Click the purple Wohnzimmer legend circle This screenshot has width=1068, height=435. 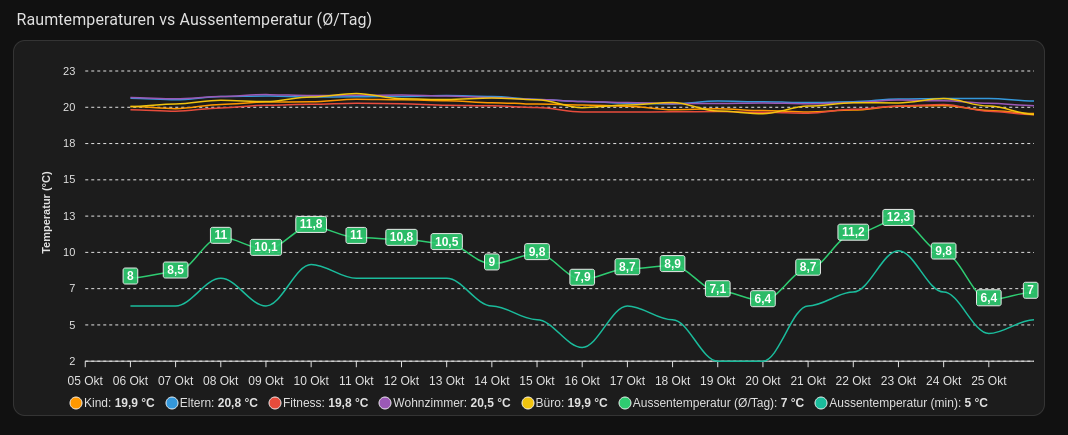click(385, 403)
